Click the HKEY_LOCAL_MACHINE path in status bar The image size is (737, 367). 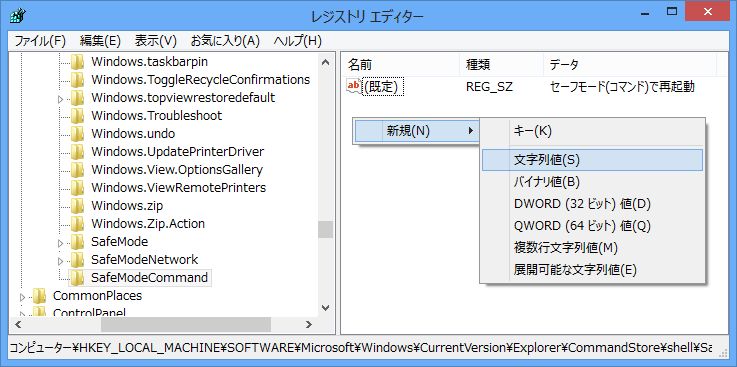click(148, 348)
